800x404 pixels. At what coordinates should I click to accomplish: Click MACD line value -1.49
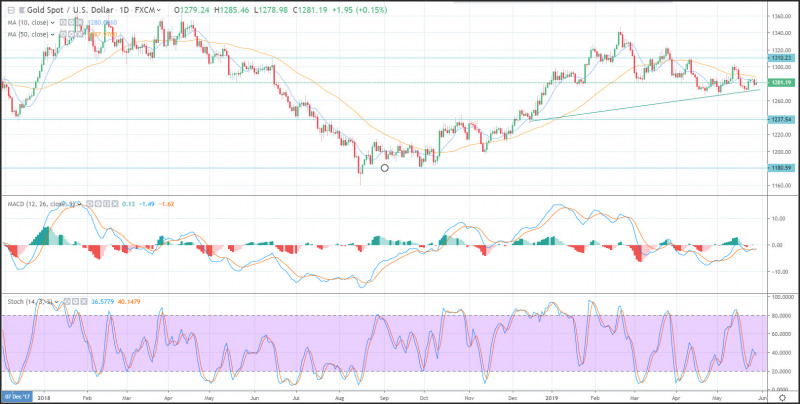coord(147,204)
